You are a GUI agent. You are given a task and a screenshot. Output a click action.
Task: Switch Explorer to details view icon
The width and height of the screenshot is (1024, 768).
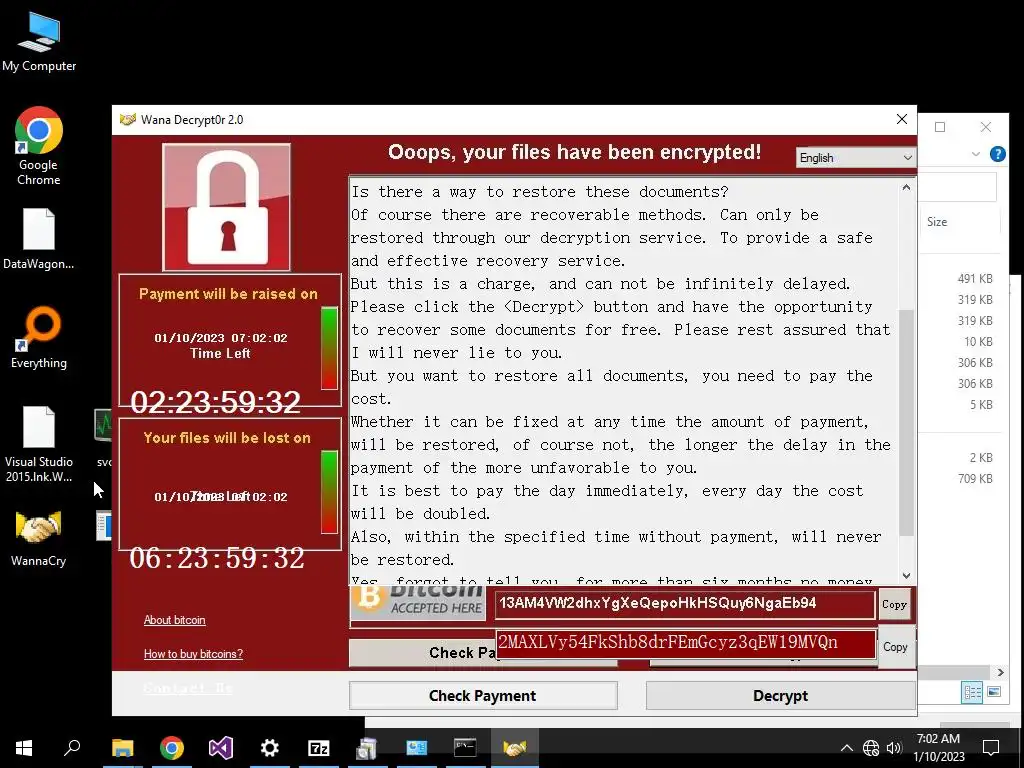click(972, 692)
